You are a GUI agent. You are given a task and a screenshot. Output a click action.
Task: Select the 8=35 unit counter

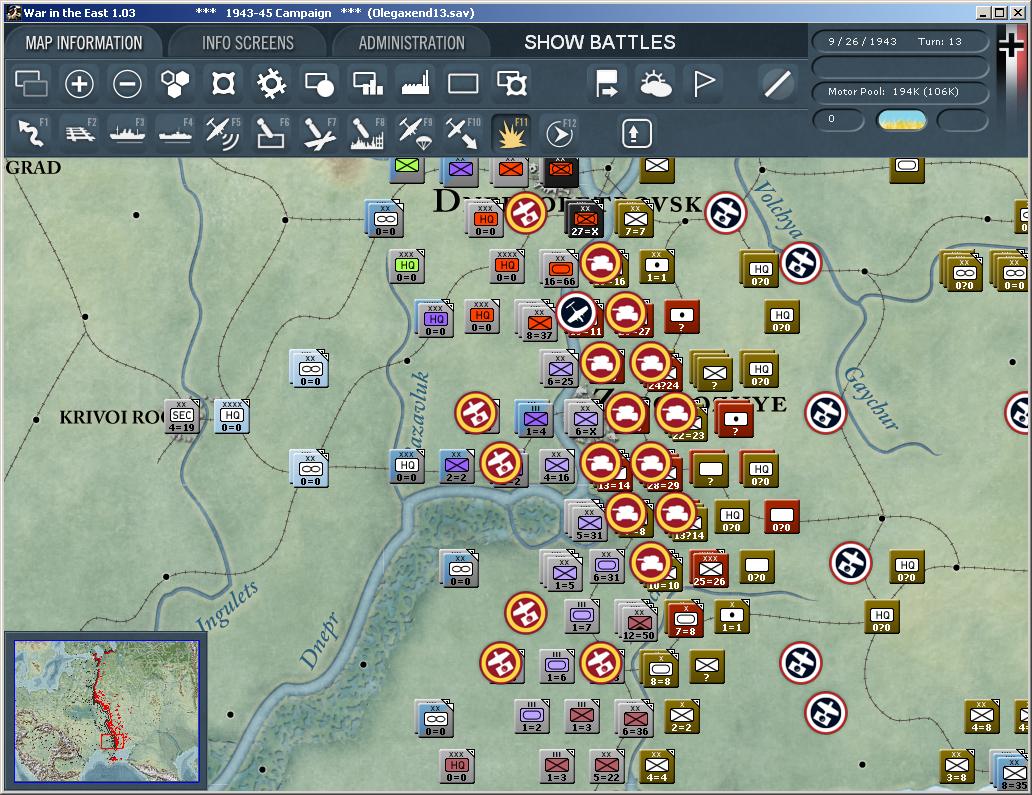pyautogui.click(x=1012, y=771)
